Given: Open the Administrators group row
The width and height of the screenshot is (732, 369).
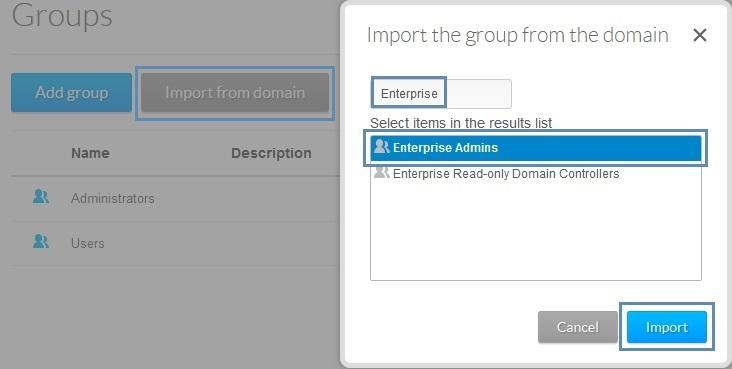Looking at the screenshot, I should [175, 199].
